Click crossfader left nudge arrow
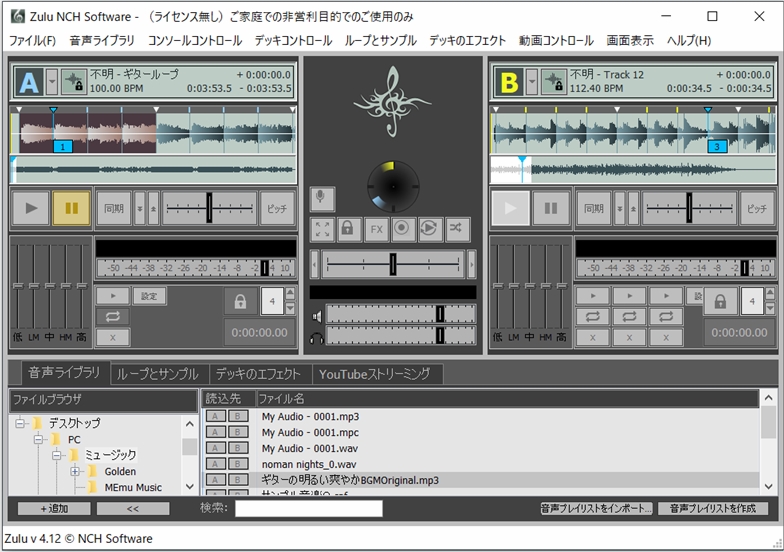The width and height of the screenshot is (784, 552). tap(314, 264)
